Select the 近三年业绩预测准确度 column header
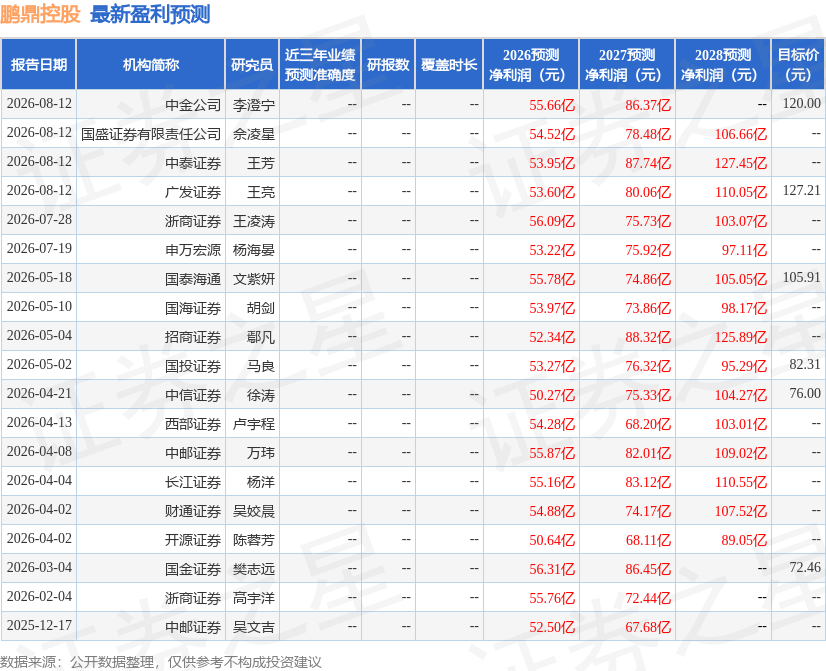The image size is (826, 671). click(x=320, y=64)
